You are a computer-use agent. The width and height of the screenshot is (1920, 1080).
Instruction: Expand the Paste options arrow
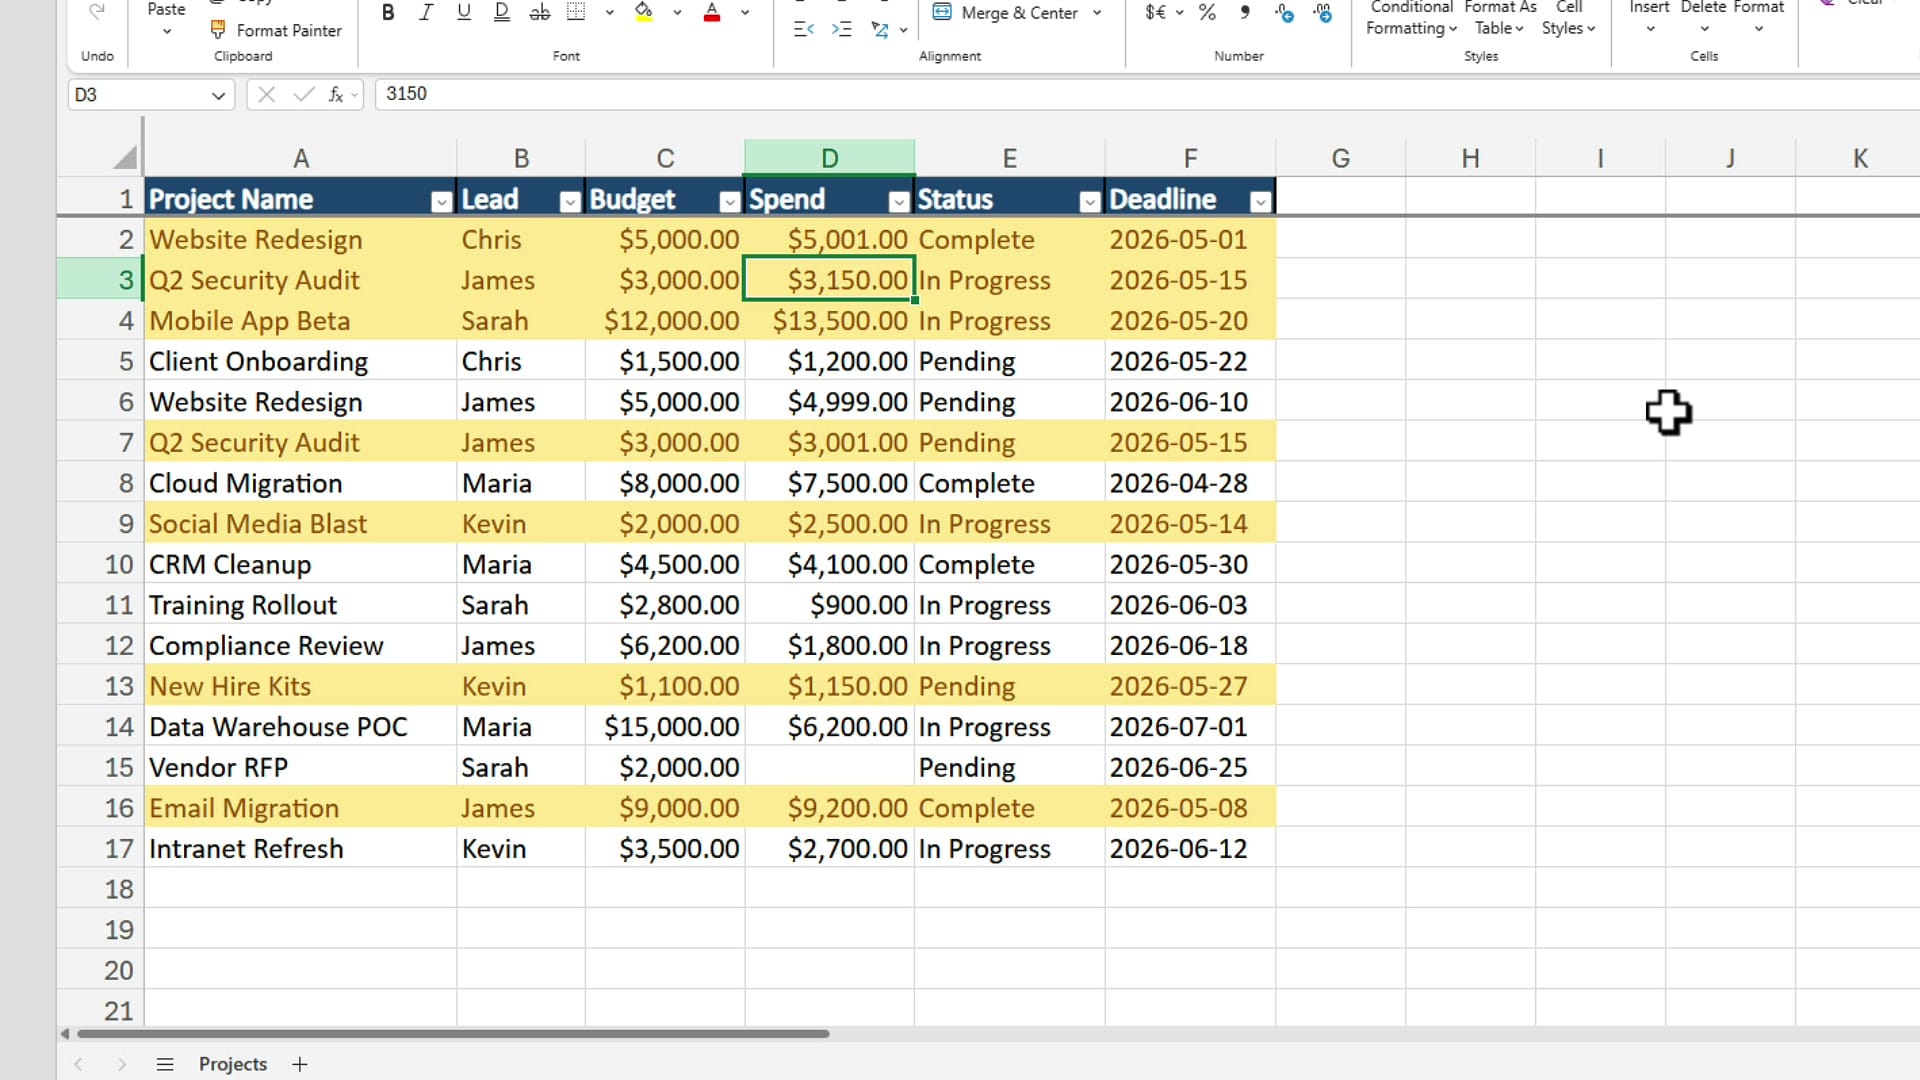[x=166, y=31]
